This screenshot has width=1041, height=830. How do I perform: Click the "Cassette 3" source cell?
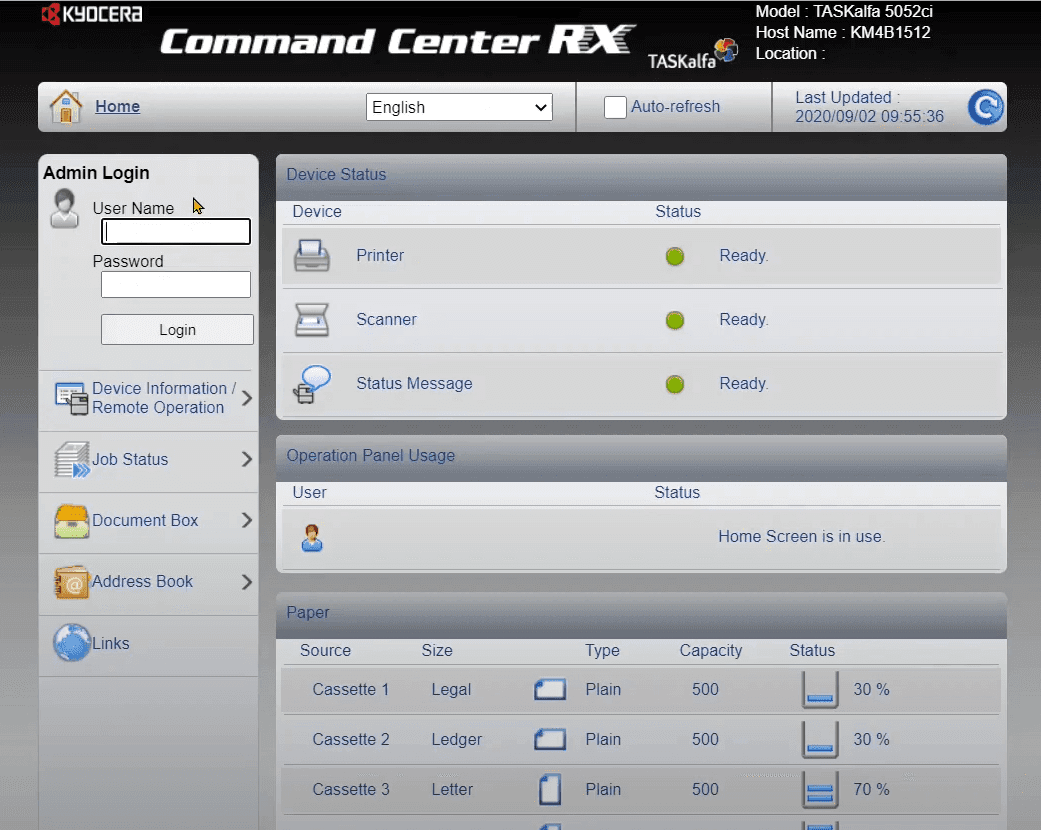[x=351, y=789]
